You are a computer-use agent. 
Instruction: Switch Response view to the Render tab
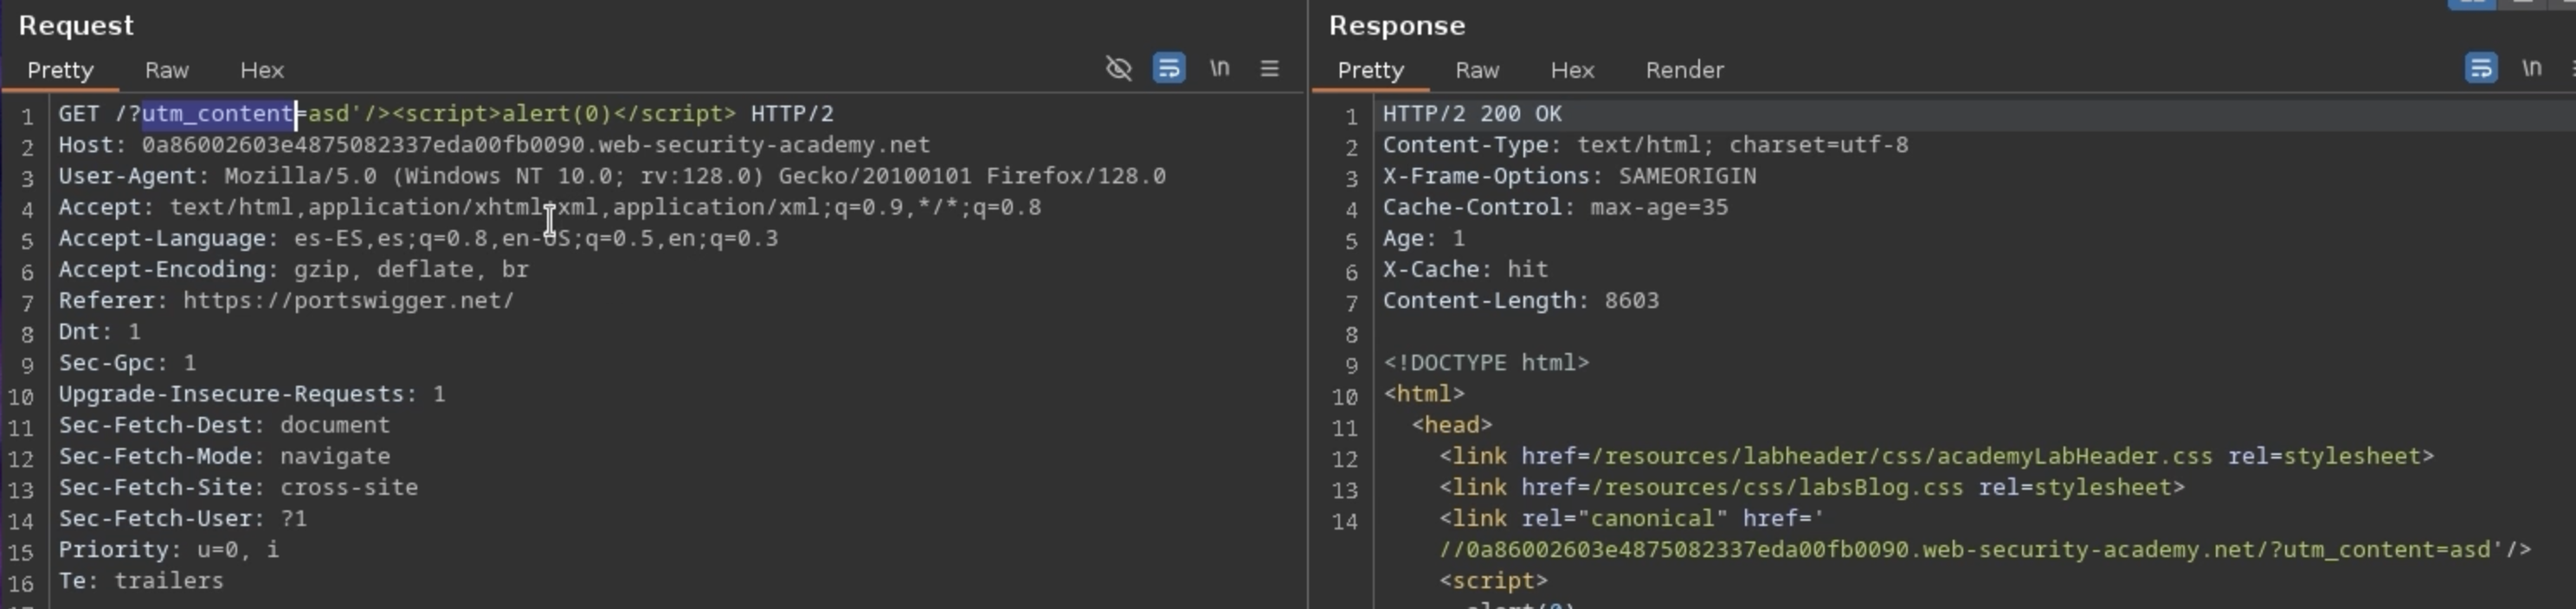click(x=1684, y=70)
